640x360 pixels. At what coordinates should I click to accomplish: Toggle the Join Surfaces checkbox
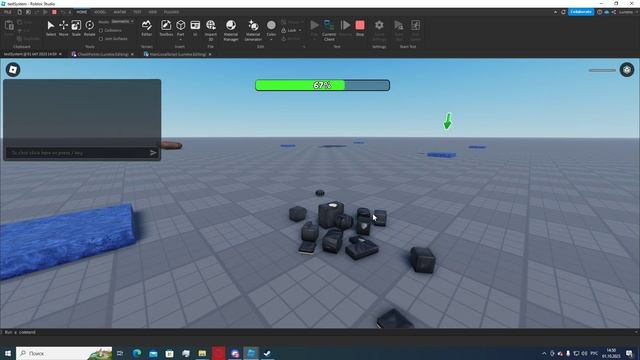point(101,39)
